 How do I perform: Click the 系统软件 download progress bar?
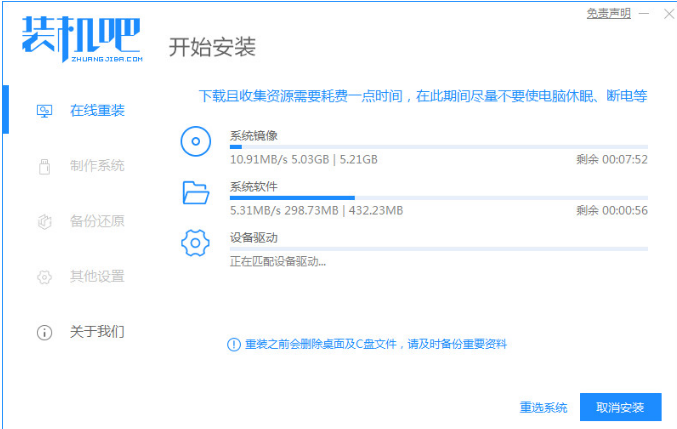coord(438,198)
